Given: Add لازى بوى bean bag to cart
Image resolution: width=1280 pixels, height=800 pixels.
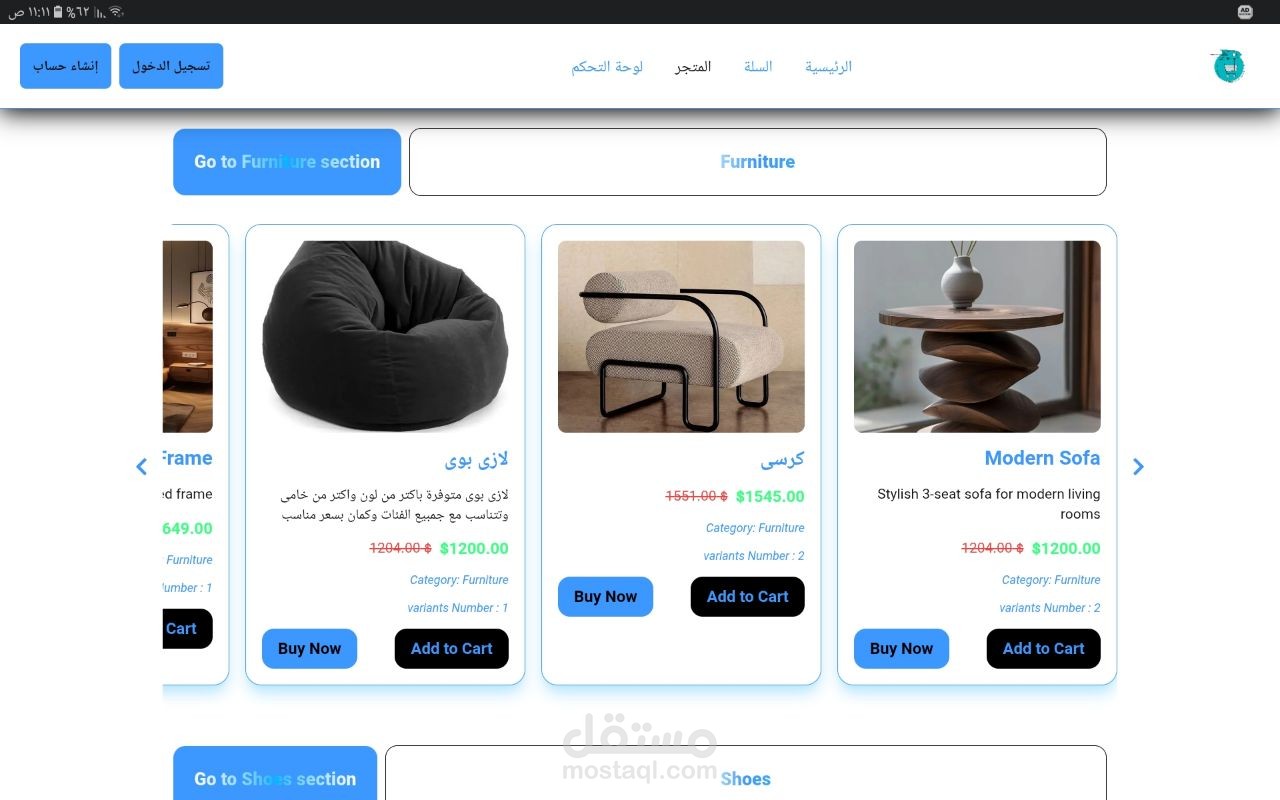Looking at the screenshot, I should tap(451, 649).
